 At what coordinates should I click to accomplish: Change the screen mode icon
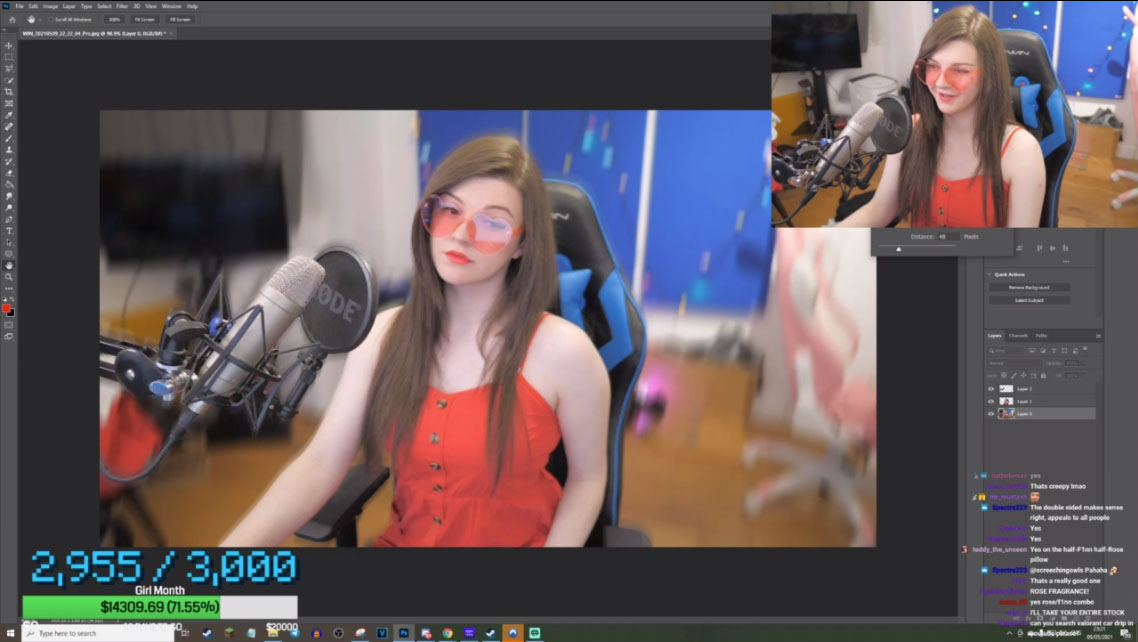click(9, 337)
